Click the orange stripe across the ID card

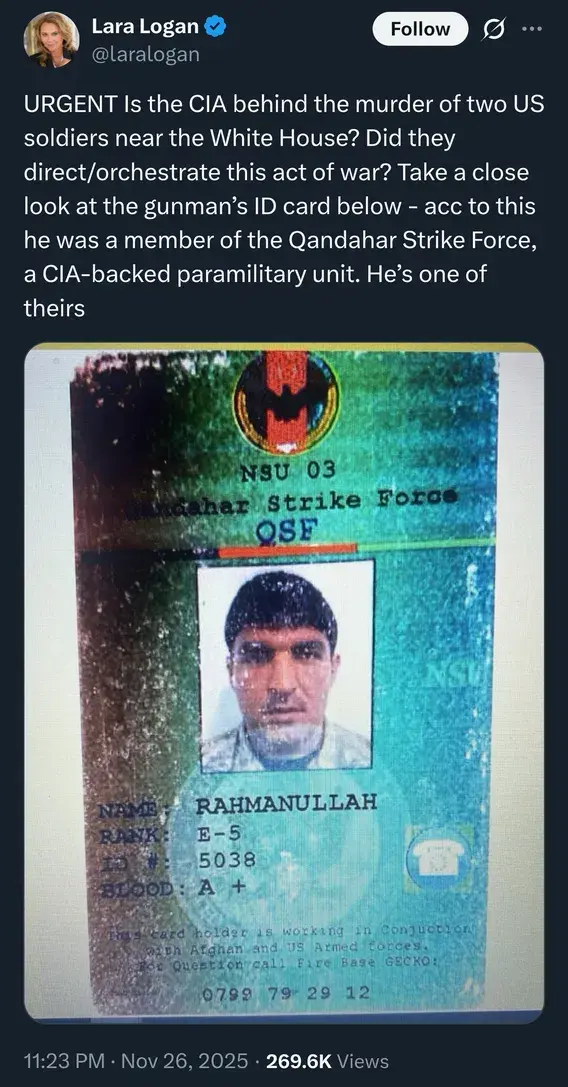(x=287, y=549)
